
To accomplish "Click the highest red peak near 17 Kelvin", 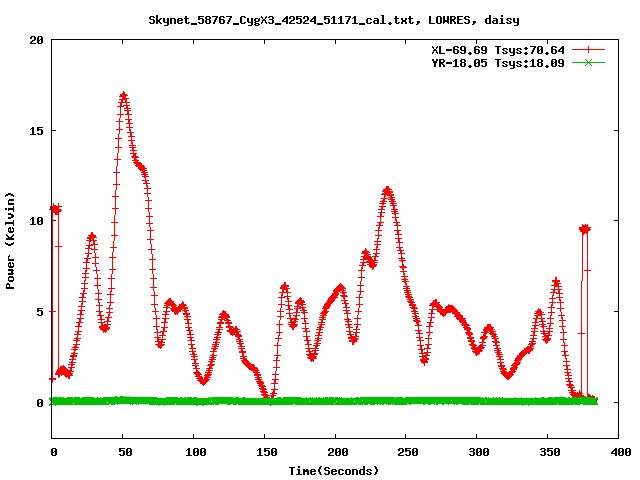I will 124,96.
